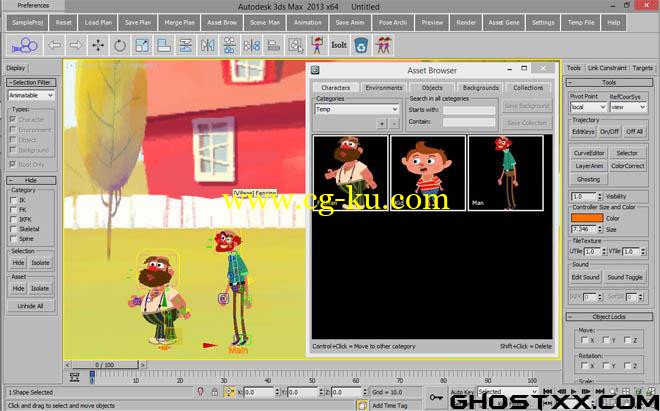Select the Move tool icon
The image size is (660, 411).
98,45
